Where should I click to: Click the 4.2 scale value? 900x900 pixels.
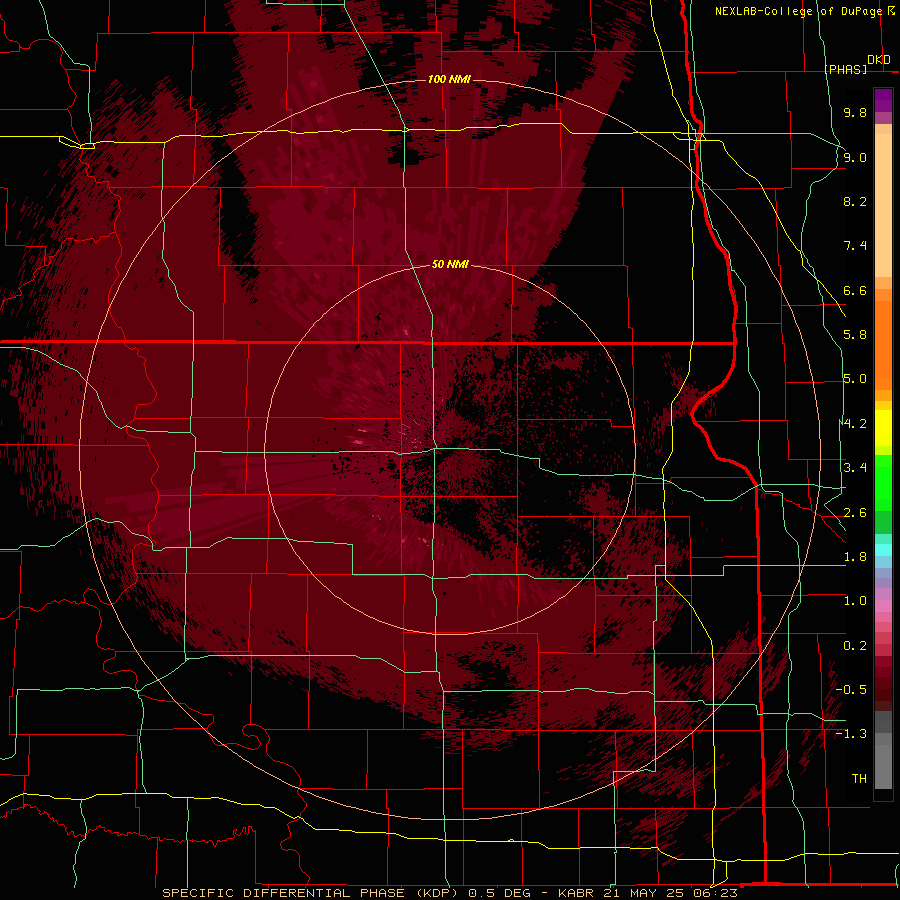855,424
